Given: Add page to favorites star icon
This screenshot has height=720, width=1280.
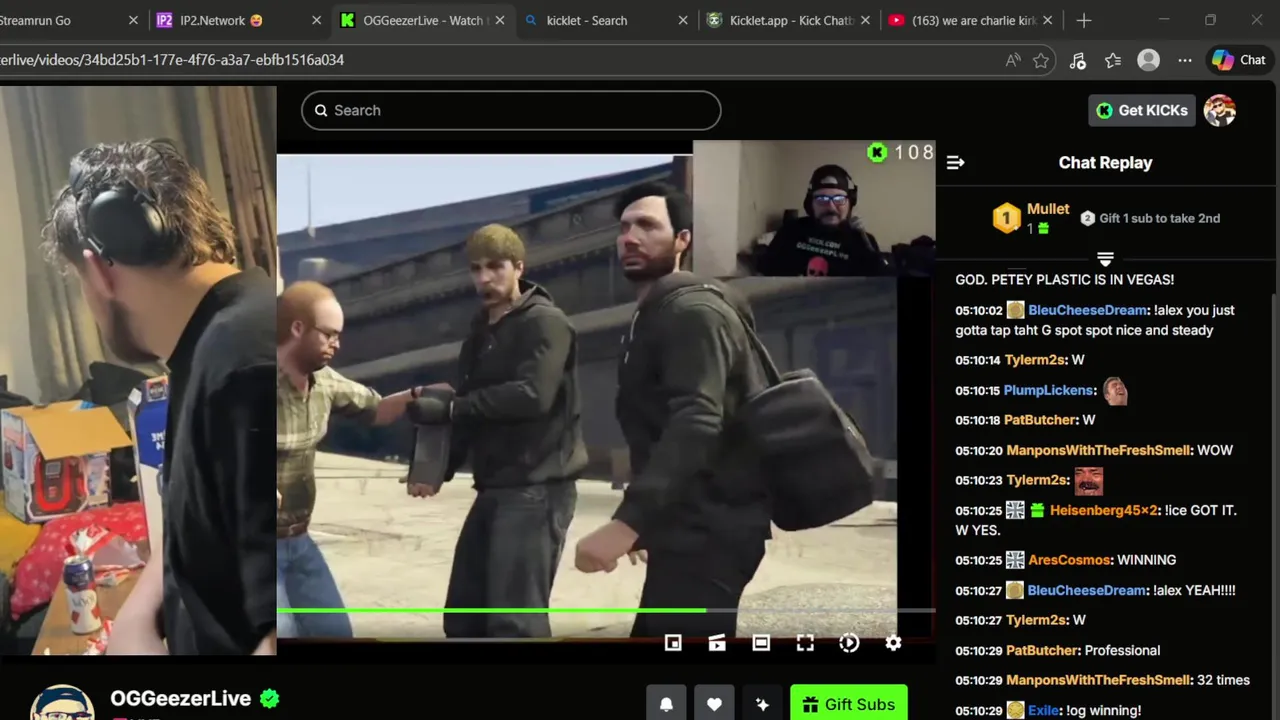Looking at the screenshot, I should (x=1041, y=60).
